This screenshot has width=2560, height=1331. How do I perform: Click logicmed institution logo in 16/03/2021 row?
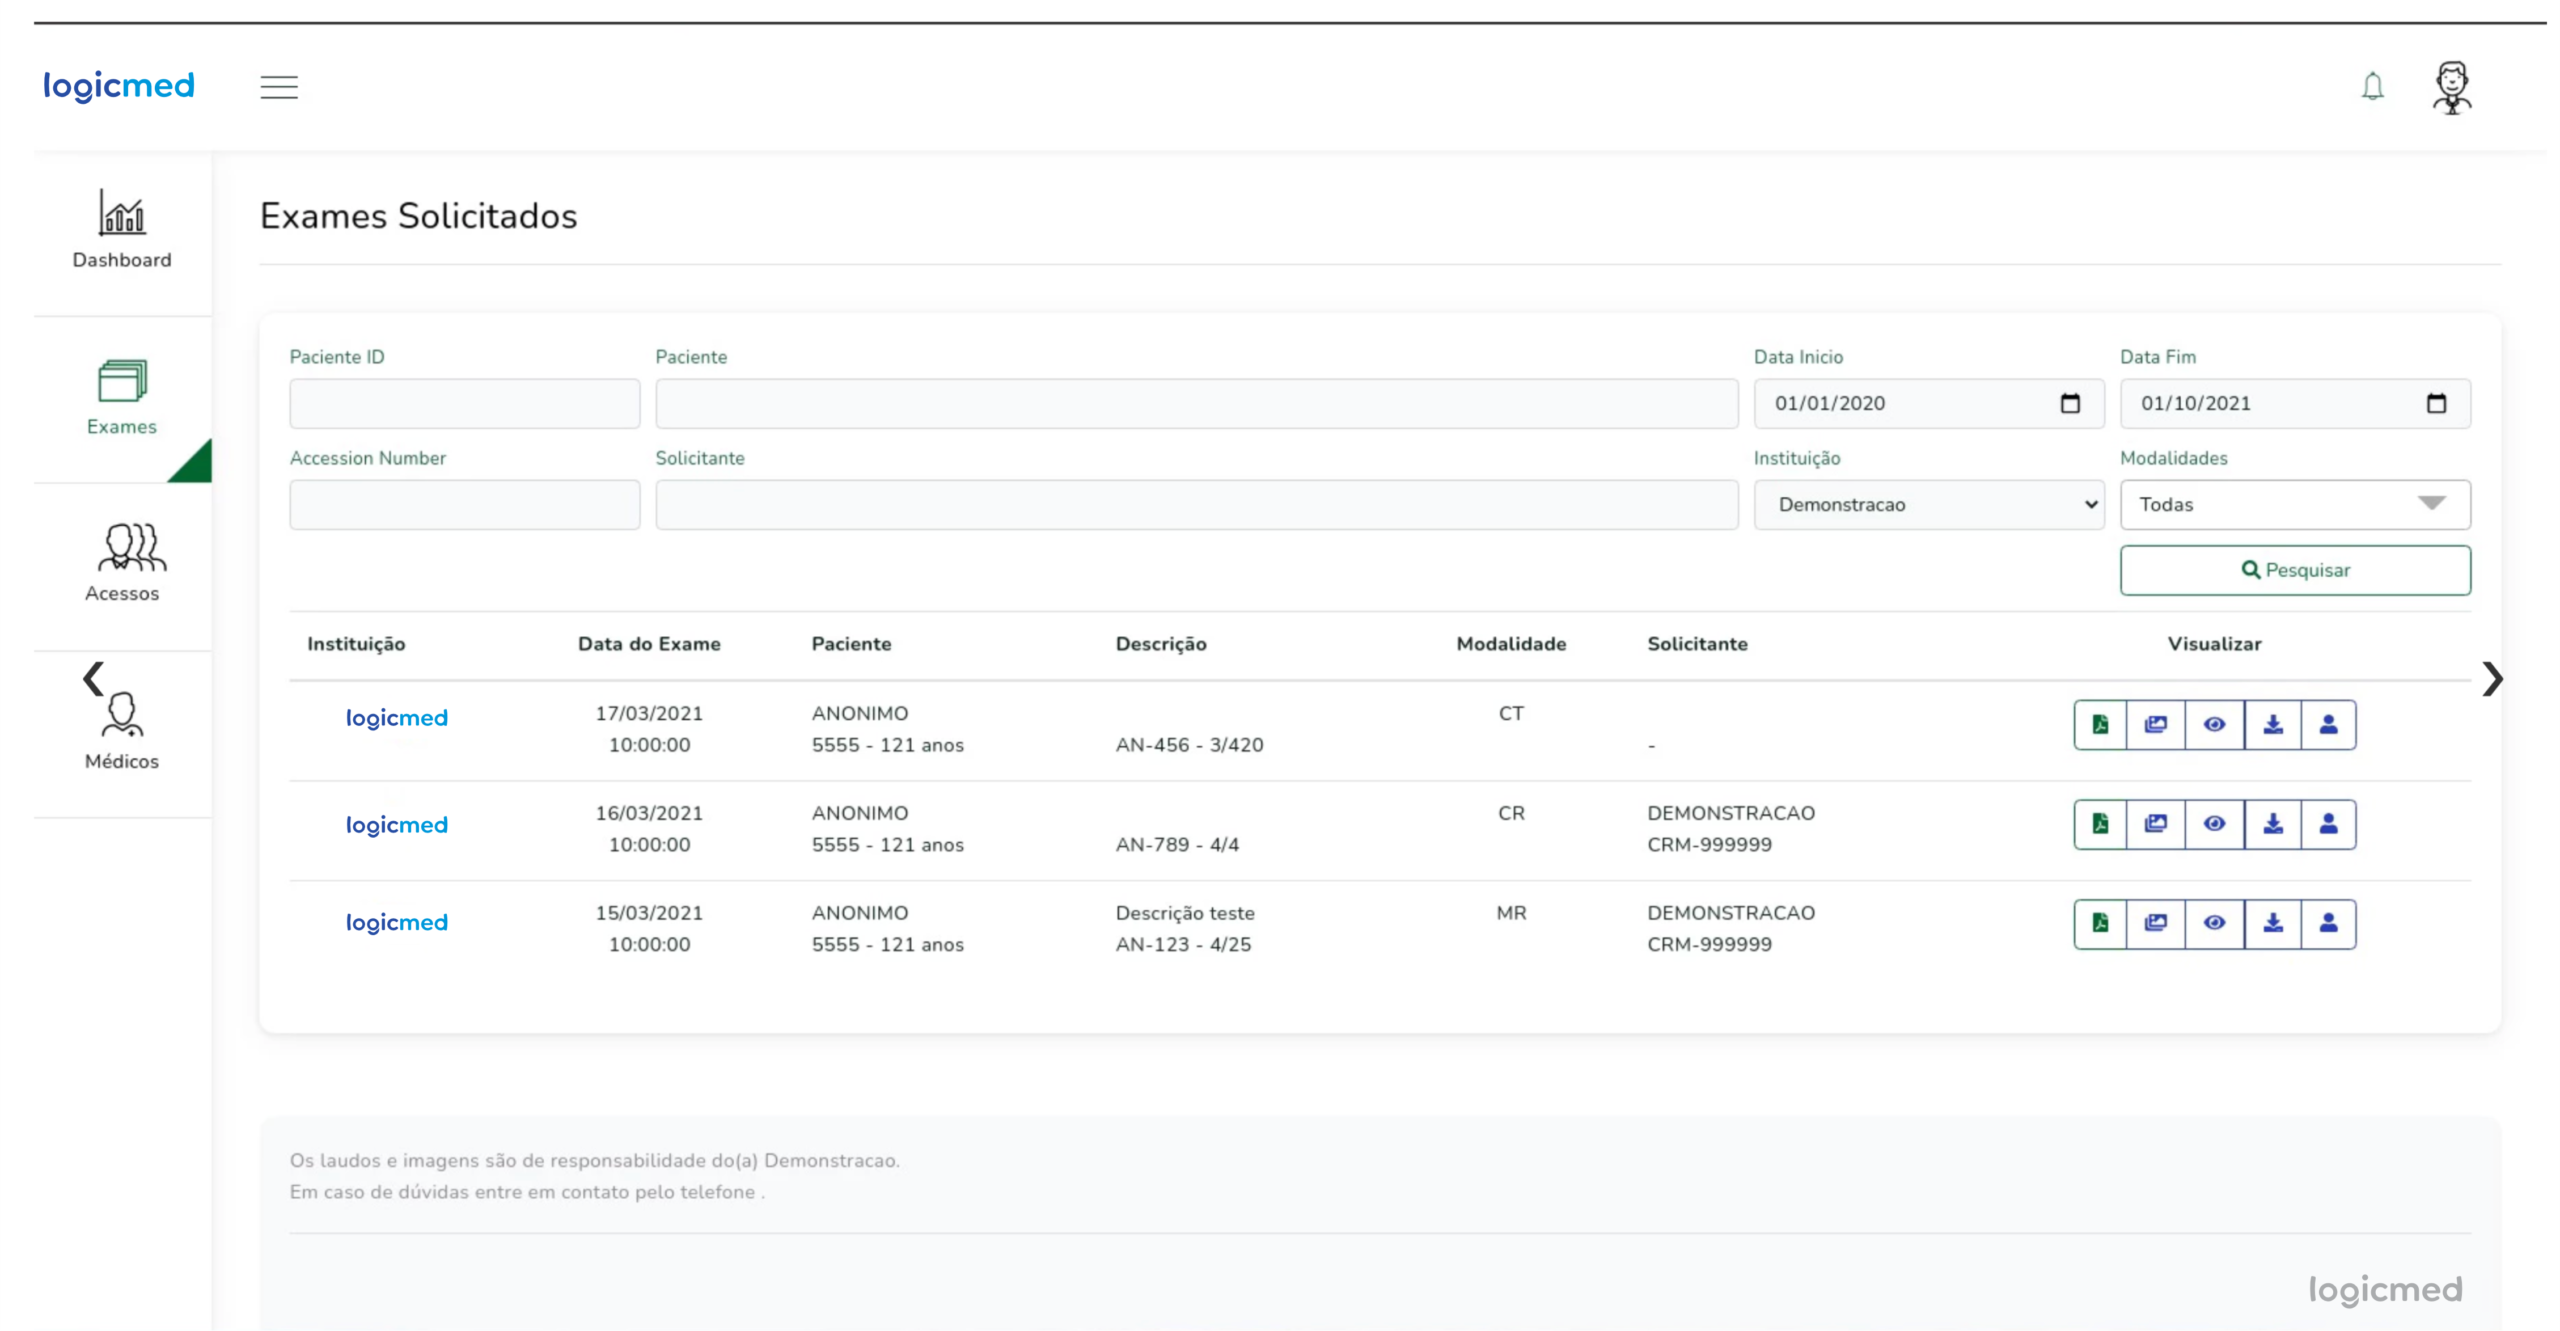(396, 826)
